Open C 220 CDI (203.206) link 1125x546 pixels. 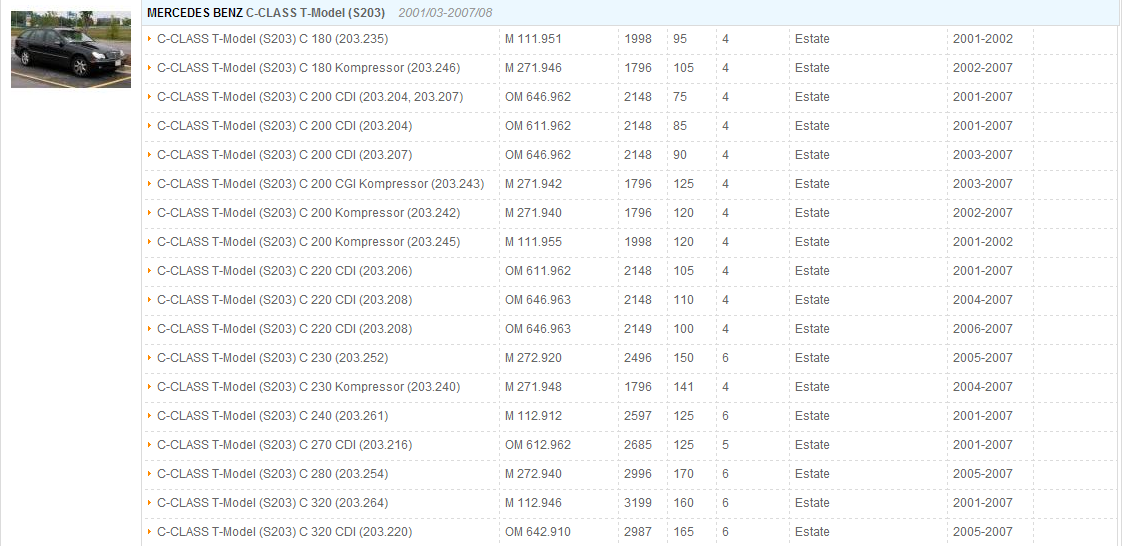[x=285, y=270]
